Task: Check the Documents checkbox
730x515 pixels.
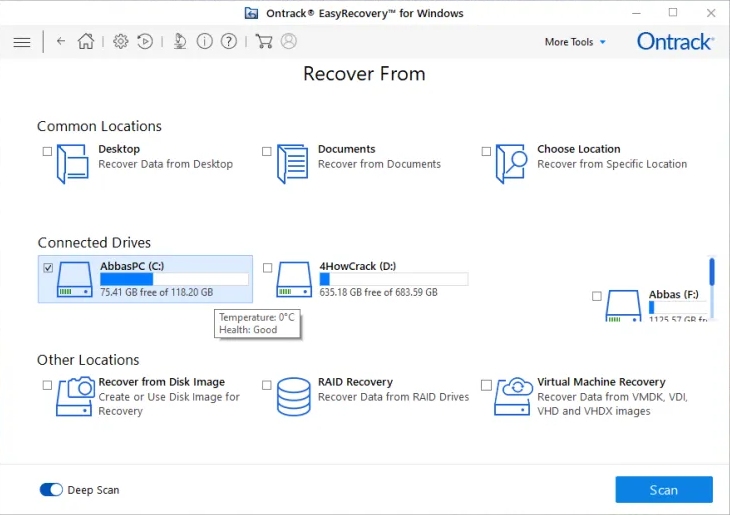Action: [267, 151]
